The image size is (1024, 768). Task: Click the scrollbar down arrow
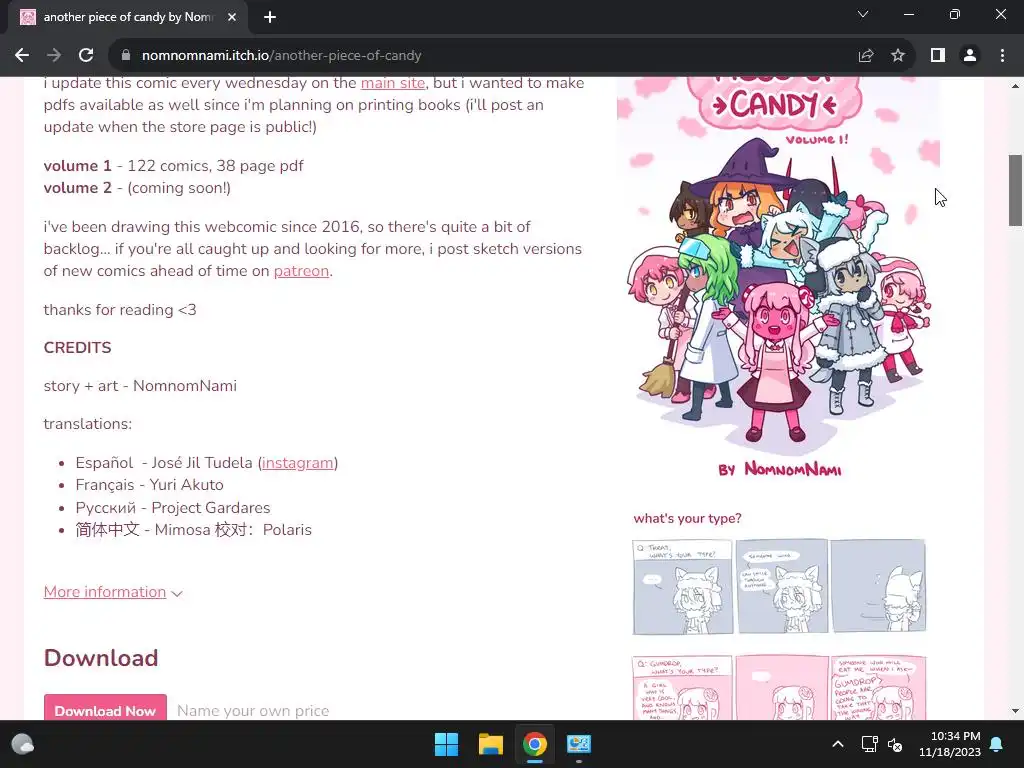coord(1015,711)
